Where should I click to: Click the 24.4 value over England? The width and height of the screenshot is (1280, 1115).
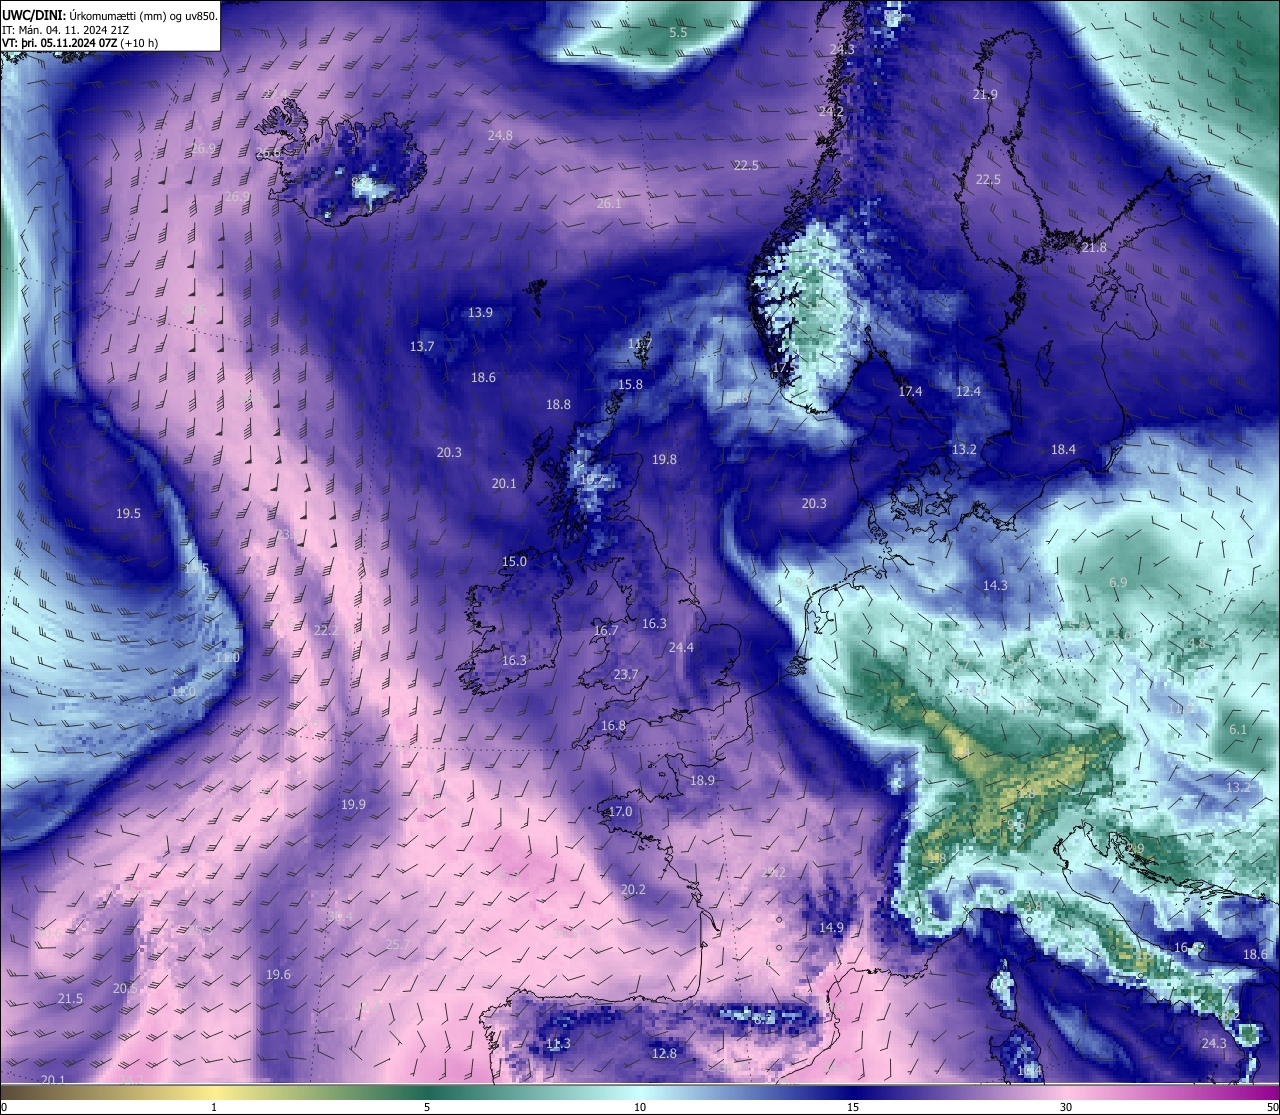click(x=681, y=648)
